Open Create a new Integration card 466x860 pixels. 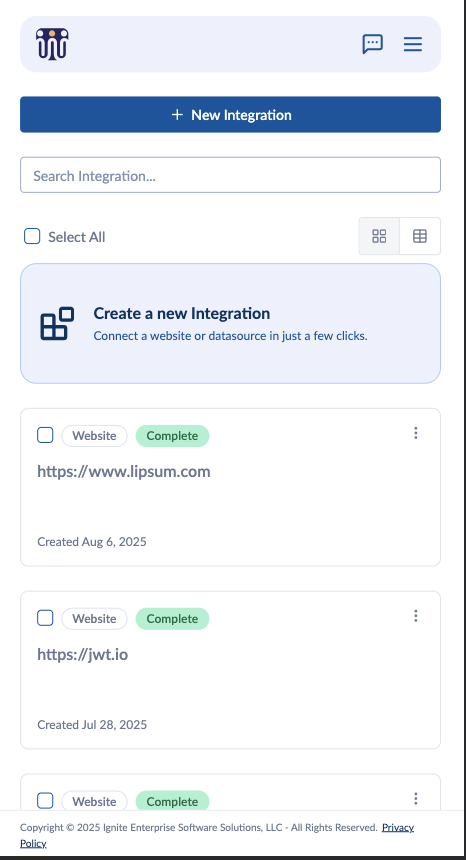coord(230,324)
